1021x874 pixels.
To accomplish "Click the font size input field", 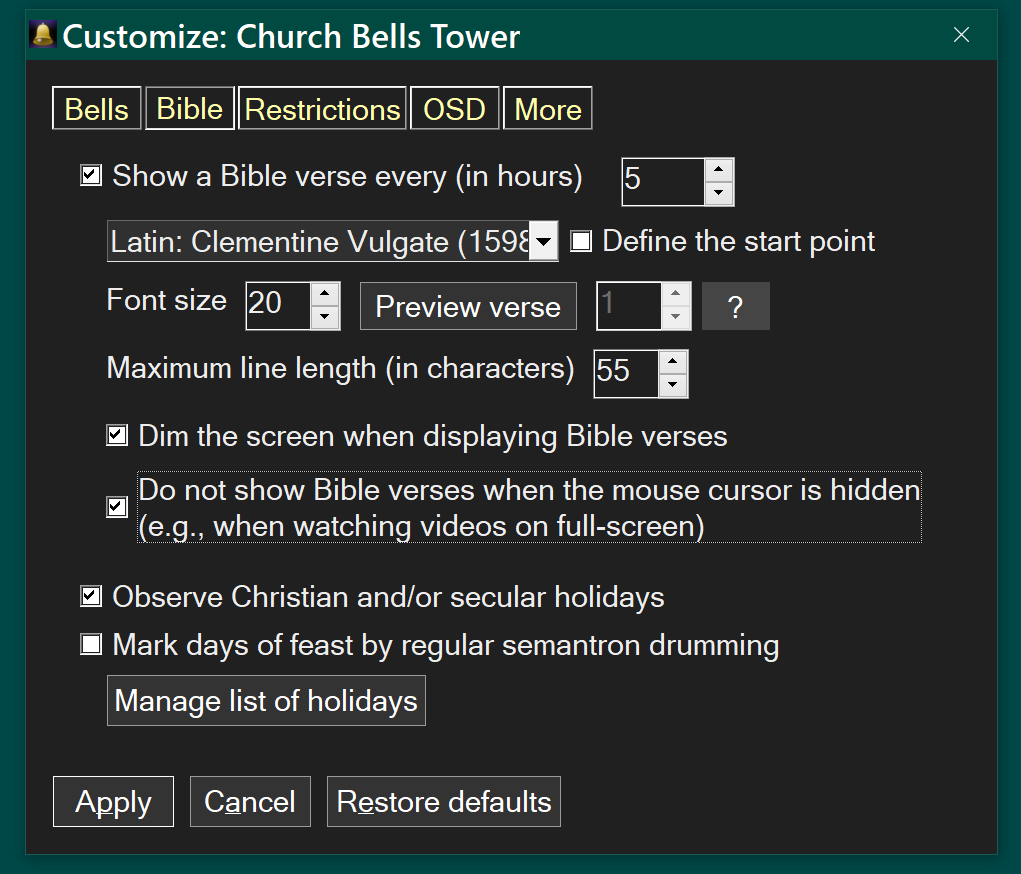I will 278,305.
